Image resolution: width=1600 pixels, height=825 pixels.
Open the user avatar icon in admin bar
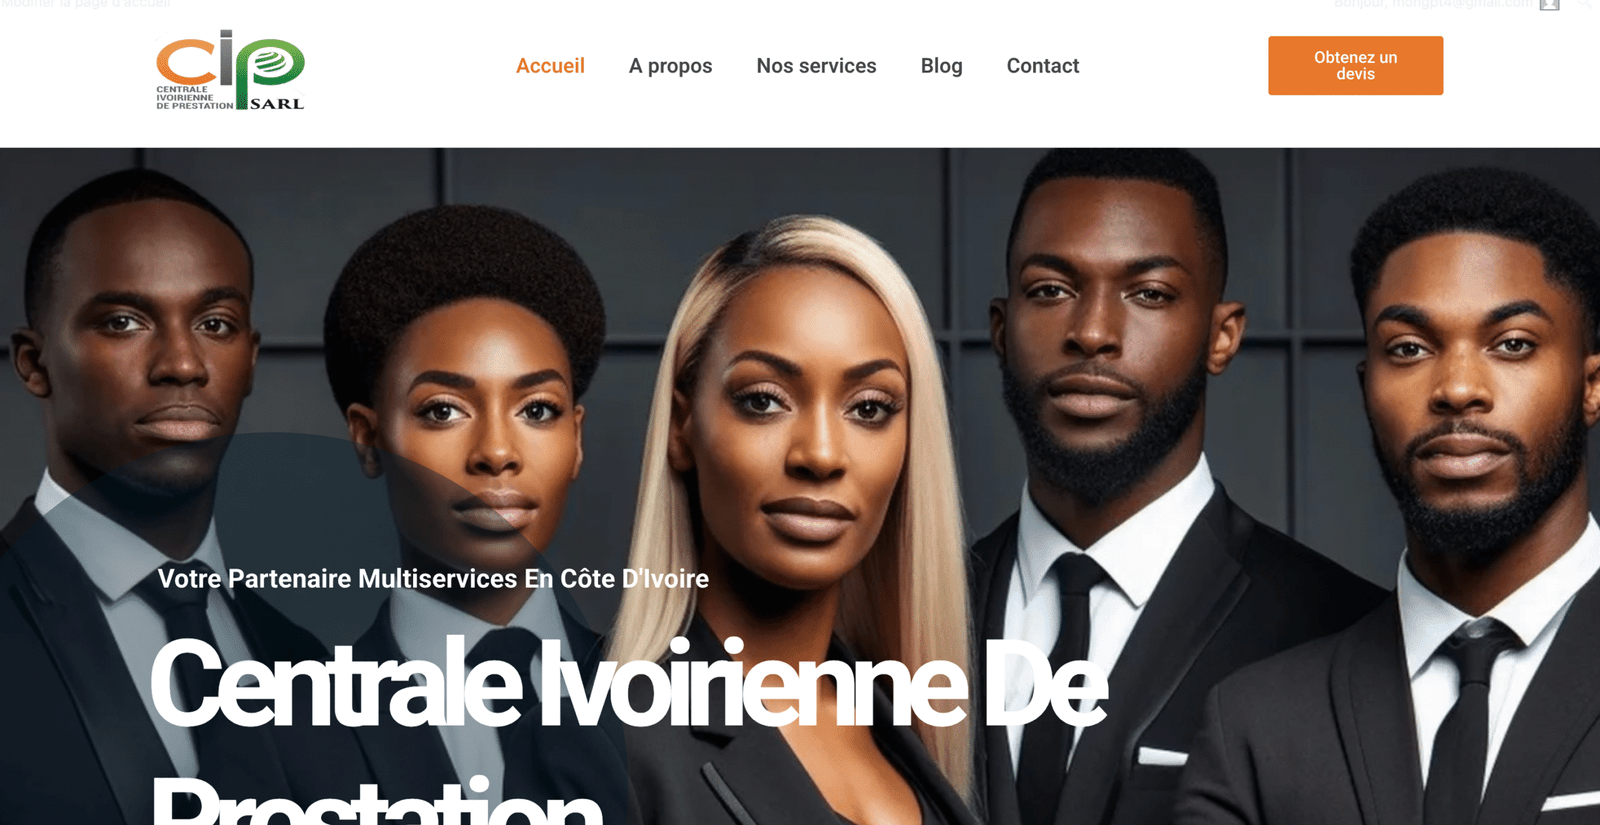(1549, 5)
